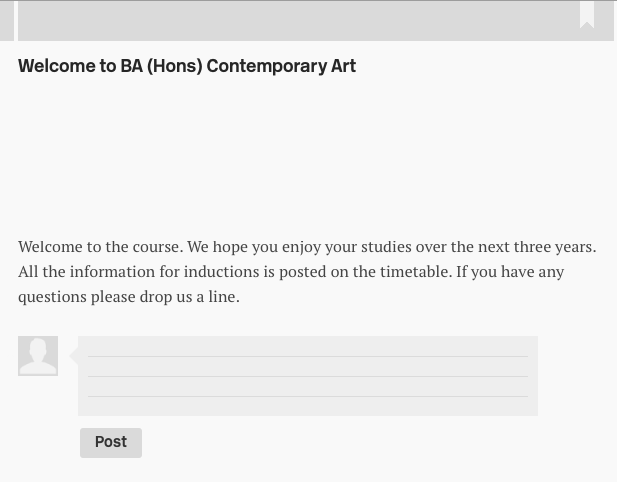Focus the comment text area
This screenshot has width=617, height=482.
click(308, 376)
